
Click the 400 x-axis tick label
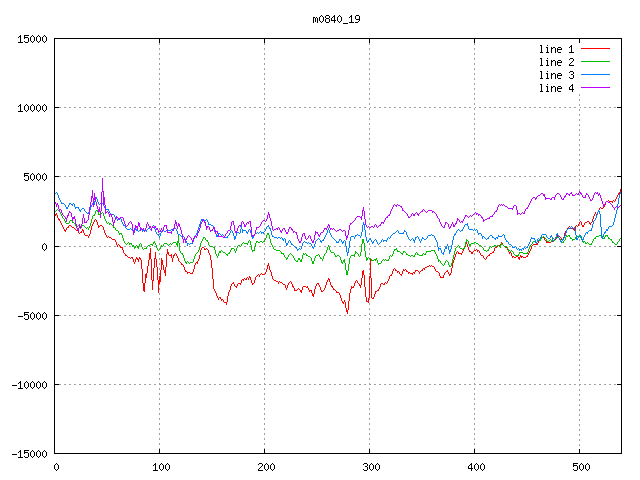(x=475, y=467)
